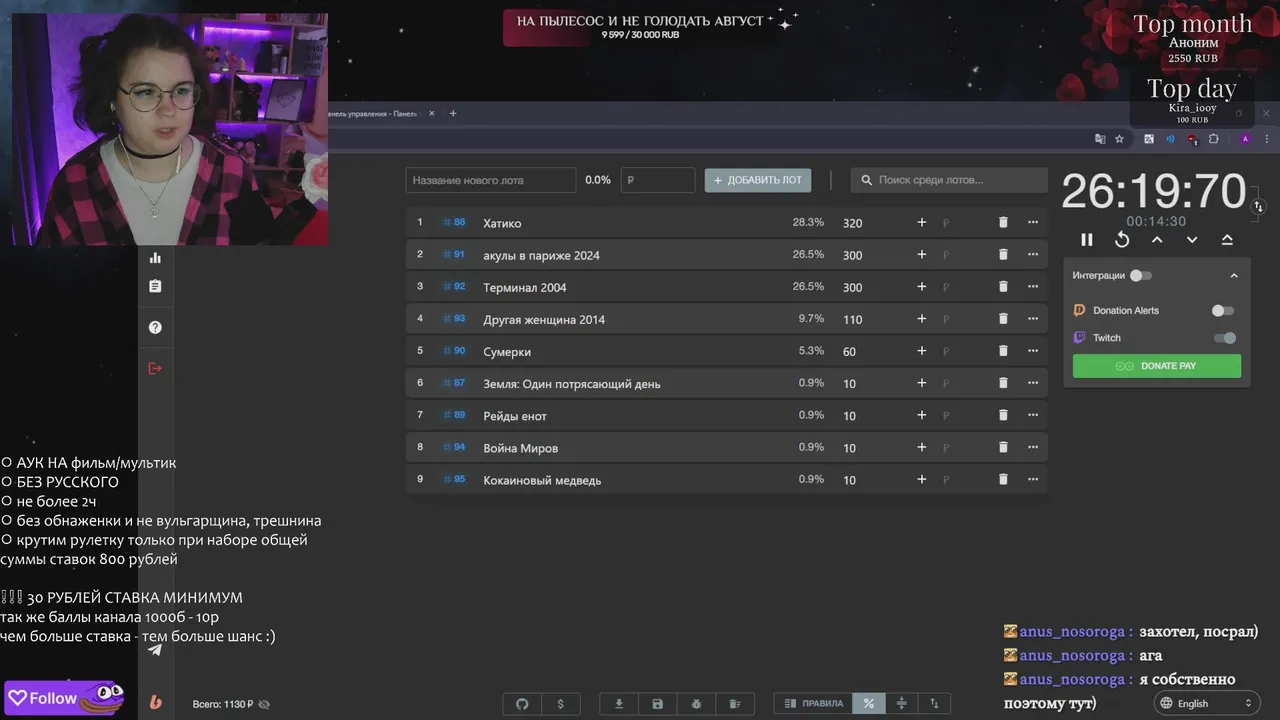Image resolution: width=1280 pixels, height=720 pixels.
Task: Click amount 320 in Хатико row
Action: (852, 223)
